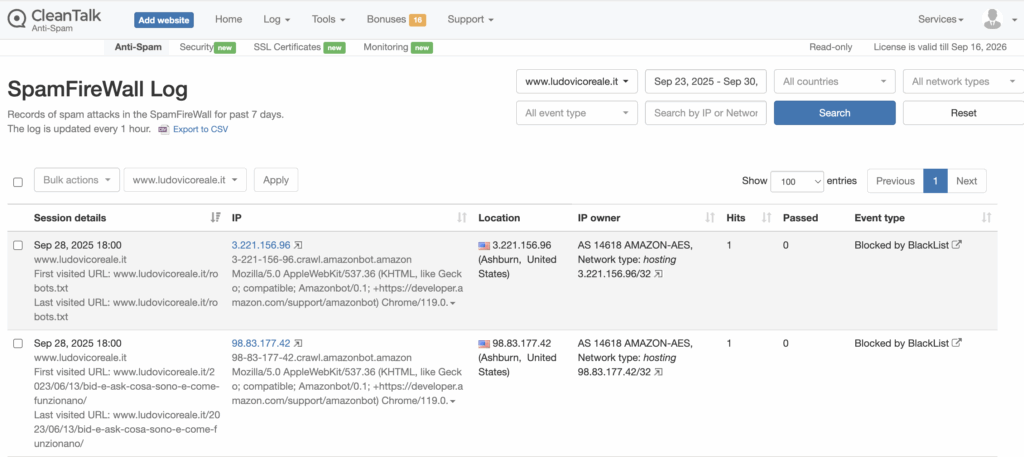Switch to the Monitoring tab

[398, 47]
